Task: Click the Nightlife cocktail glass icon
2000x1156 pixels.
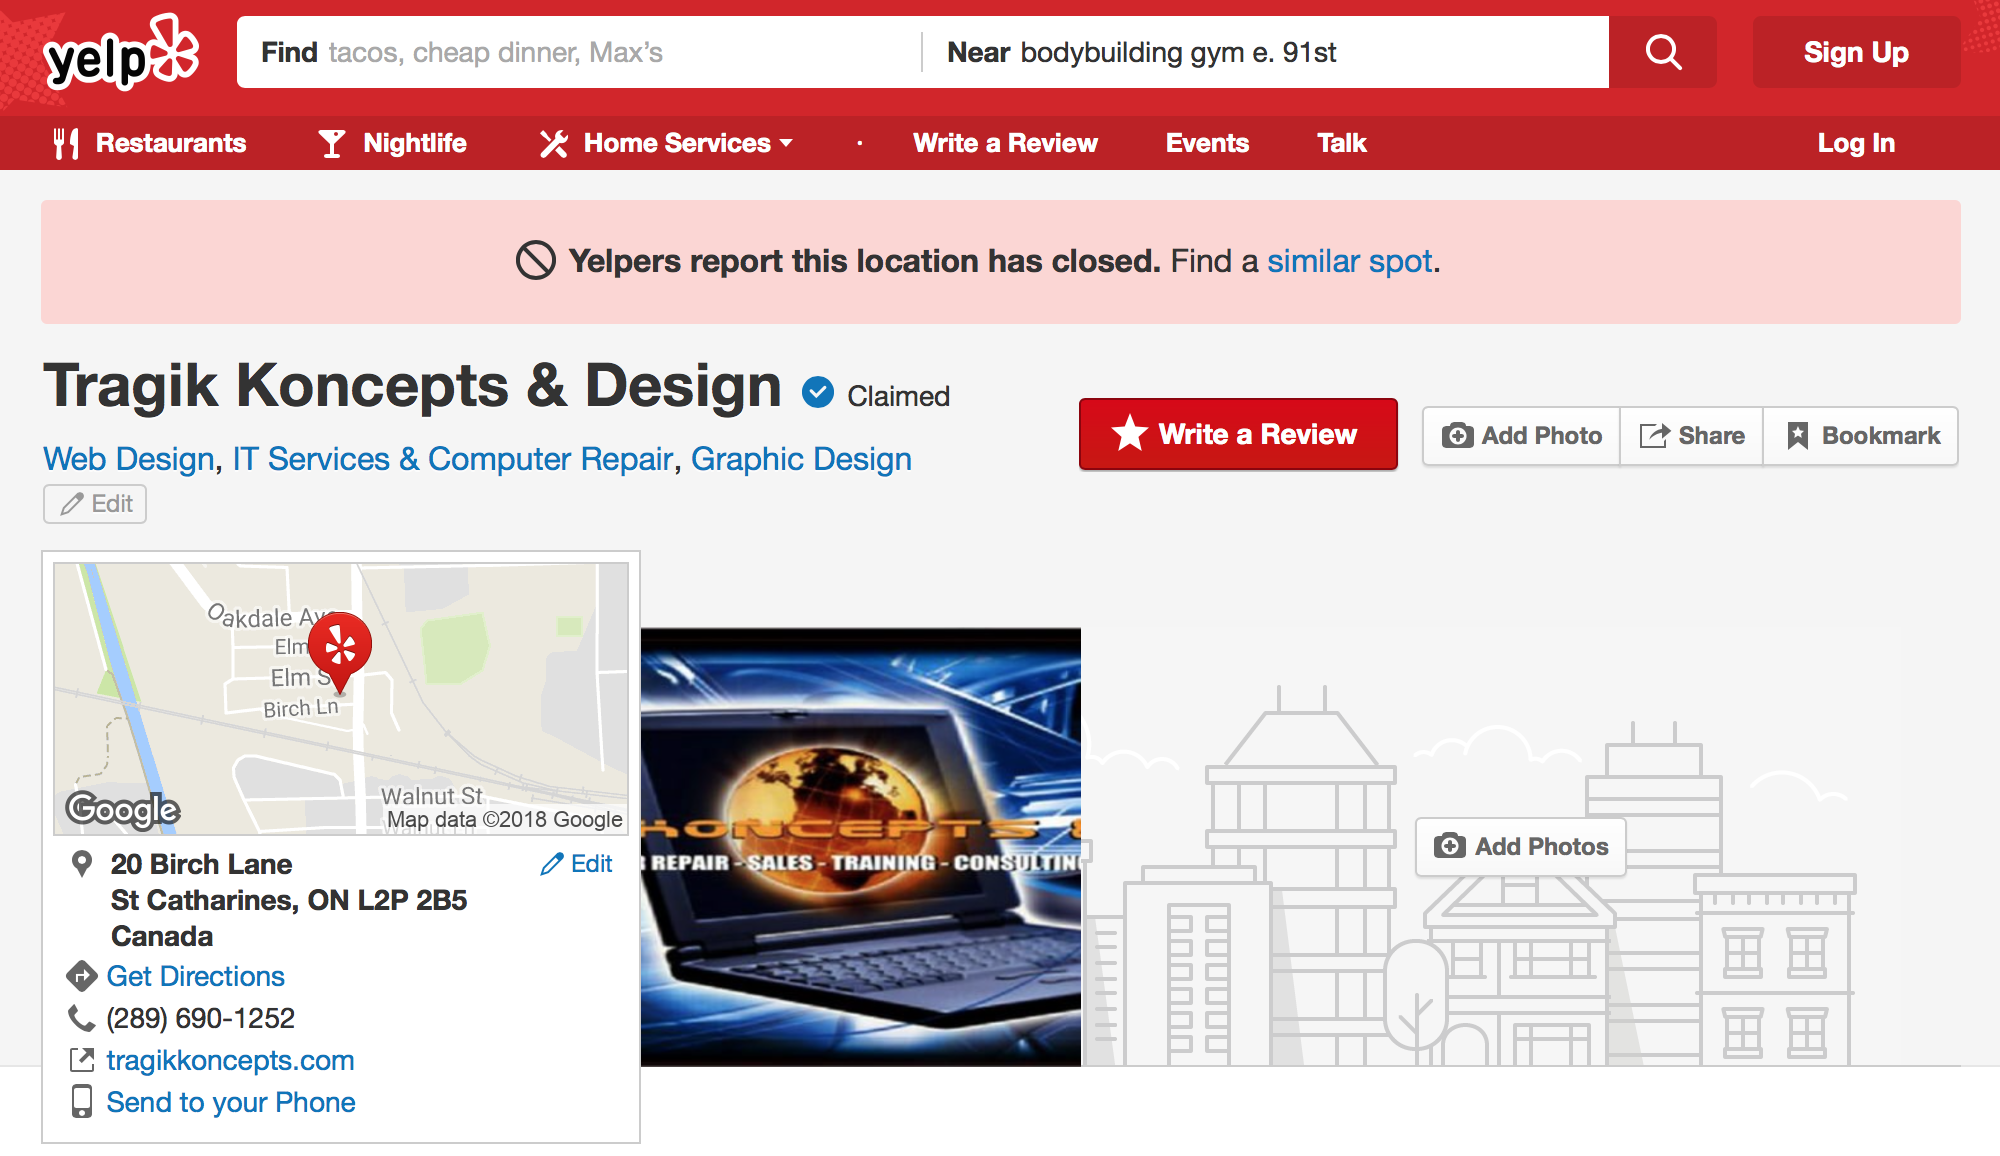Action: click(x=331, y=143)
